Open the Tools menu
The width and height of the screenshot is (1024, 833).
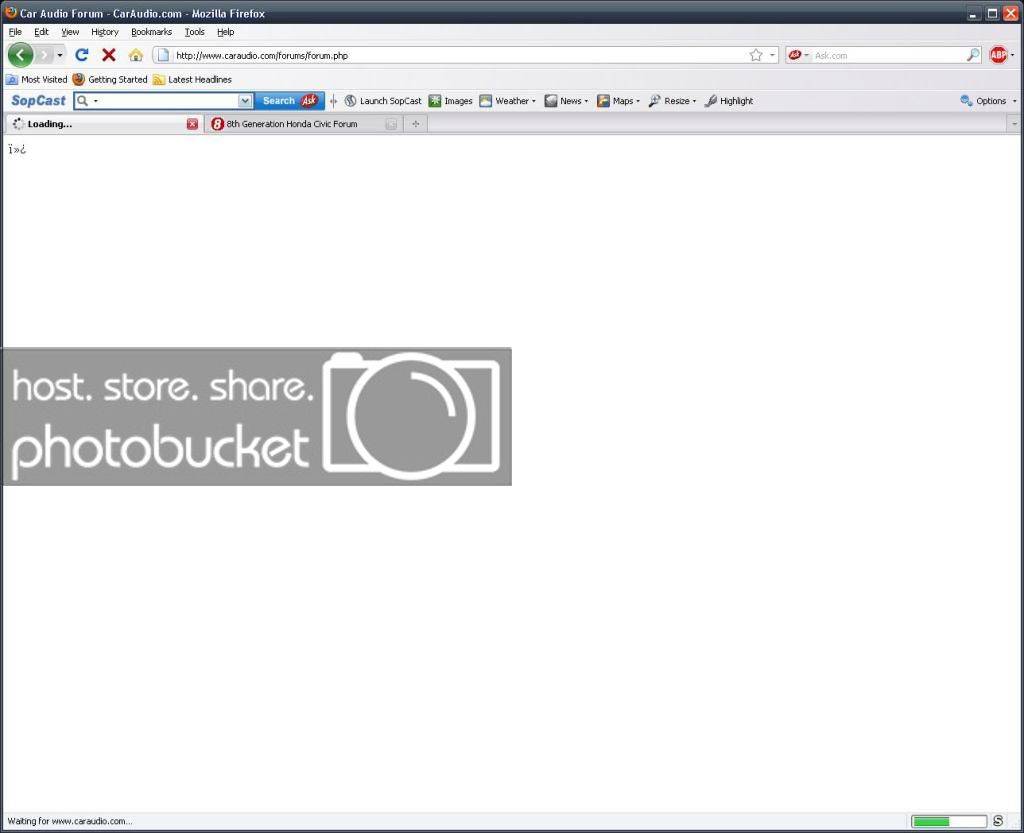click(x=195, y=31)
